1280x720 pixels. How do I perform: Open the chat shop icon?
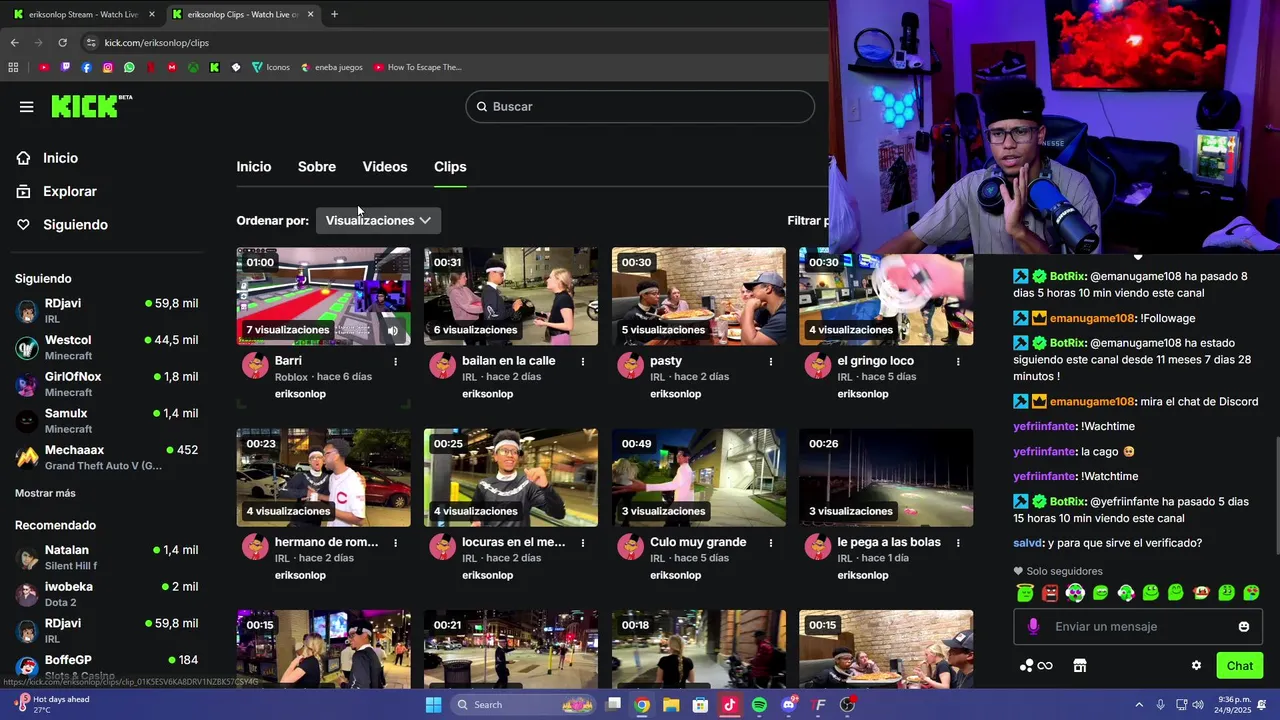pyautogui.click(x=1079, y=666)
